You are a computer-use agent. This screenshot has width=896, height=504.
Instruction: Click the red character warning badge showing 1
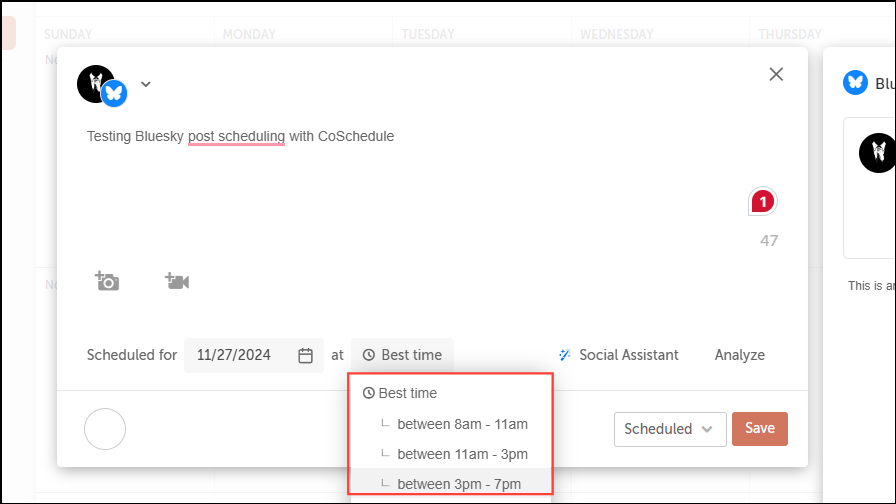click(x=762, y=201)
